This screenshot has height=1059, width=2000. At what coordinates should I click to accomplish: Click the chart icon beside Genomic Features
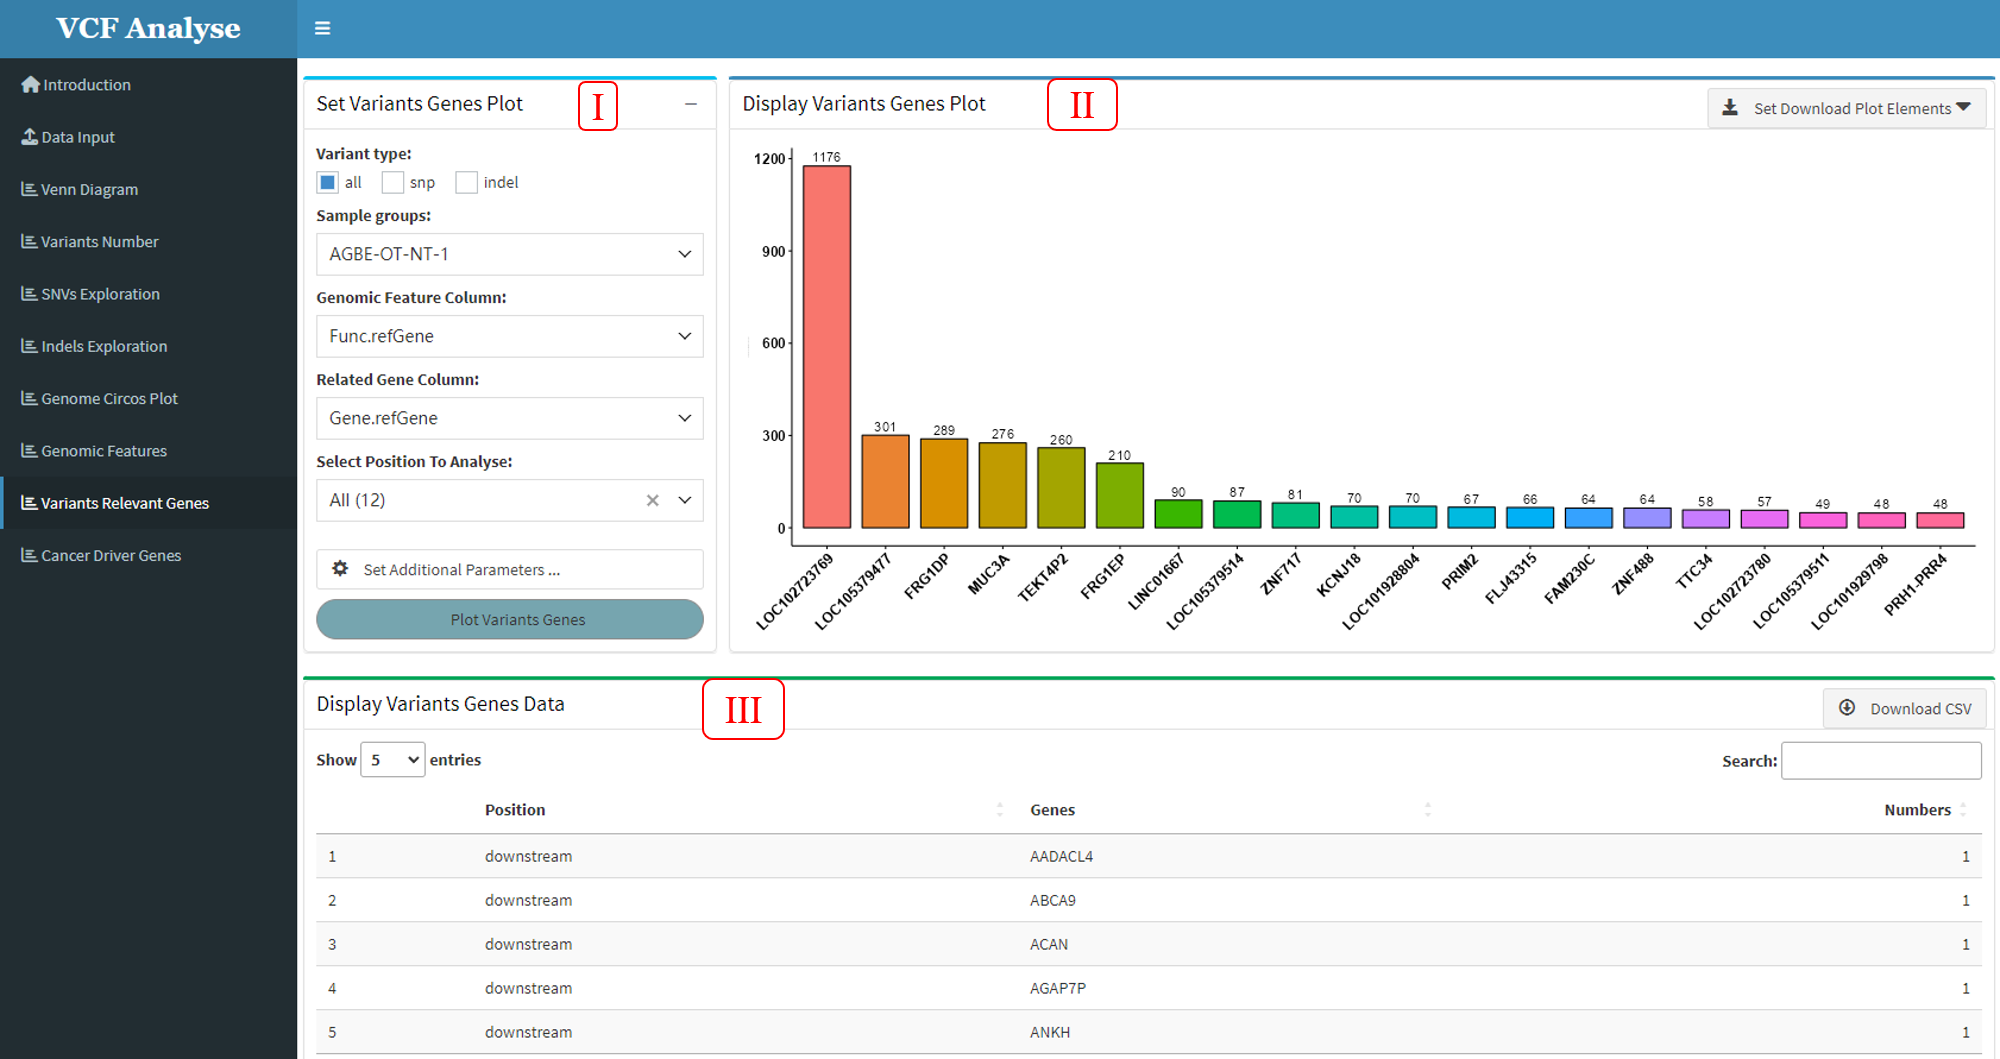pyautogui.click(x=29, y=451)
